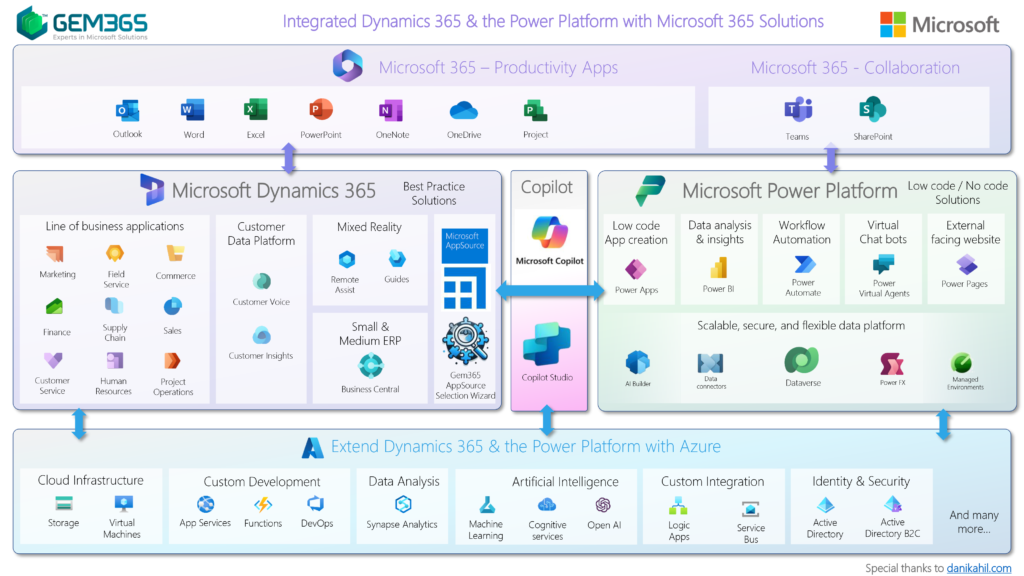Click the Azure Storage icon
This screenshot has width=1024, height=576.
click(x=64, y=503)
